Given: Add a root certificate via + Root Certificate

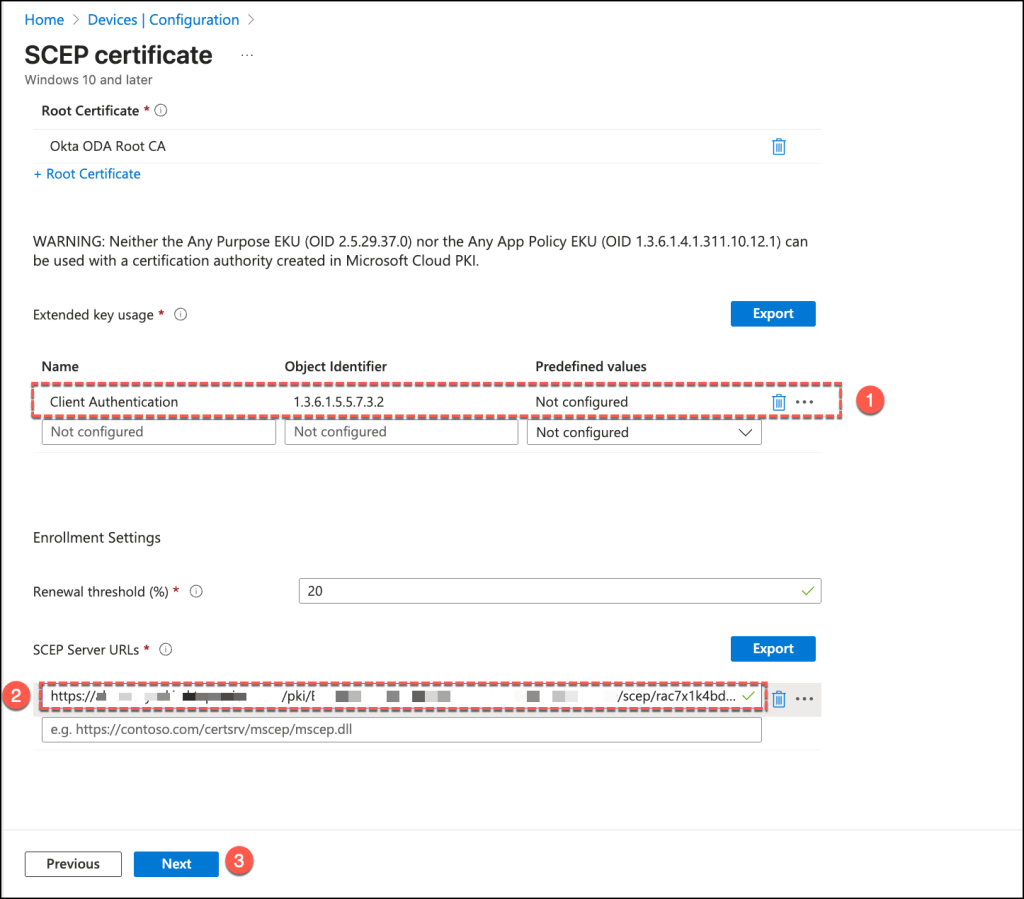Looking at the screenshot, I should (87, 174).
